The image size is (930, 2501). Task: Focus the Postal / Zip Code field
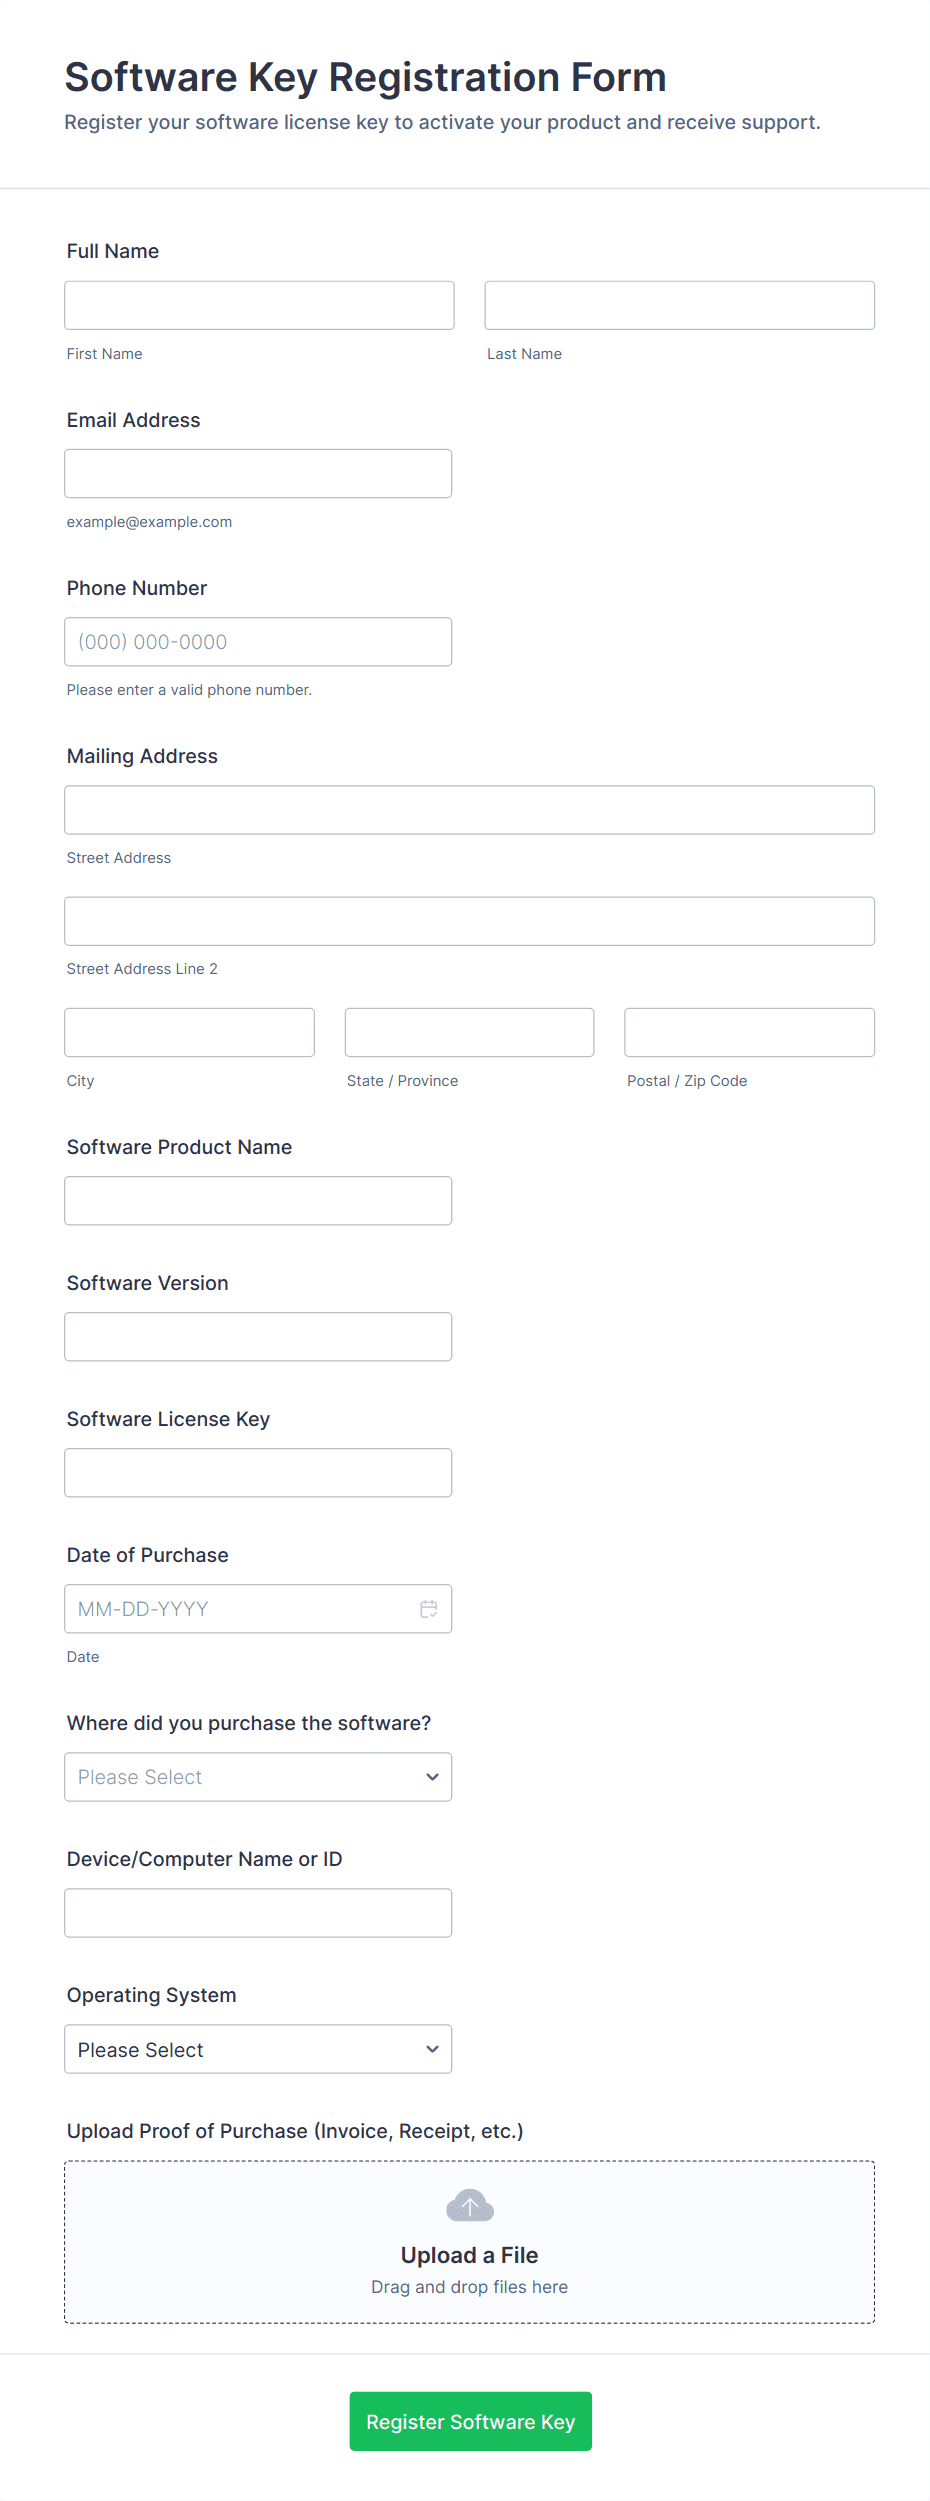point(749,1032)
